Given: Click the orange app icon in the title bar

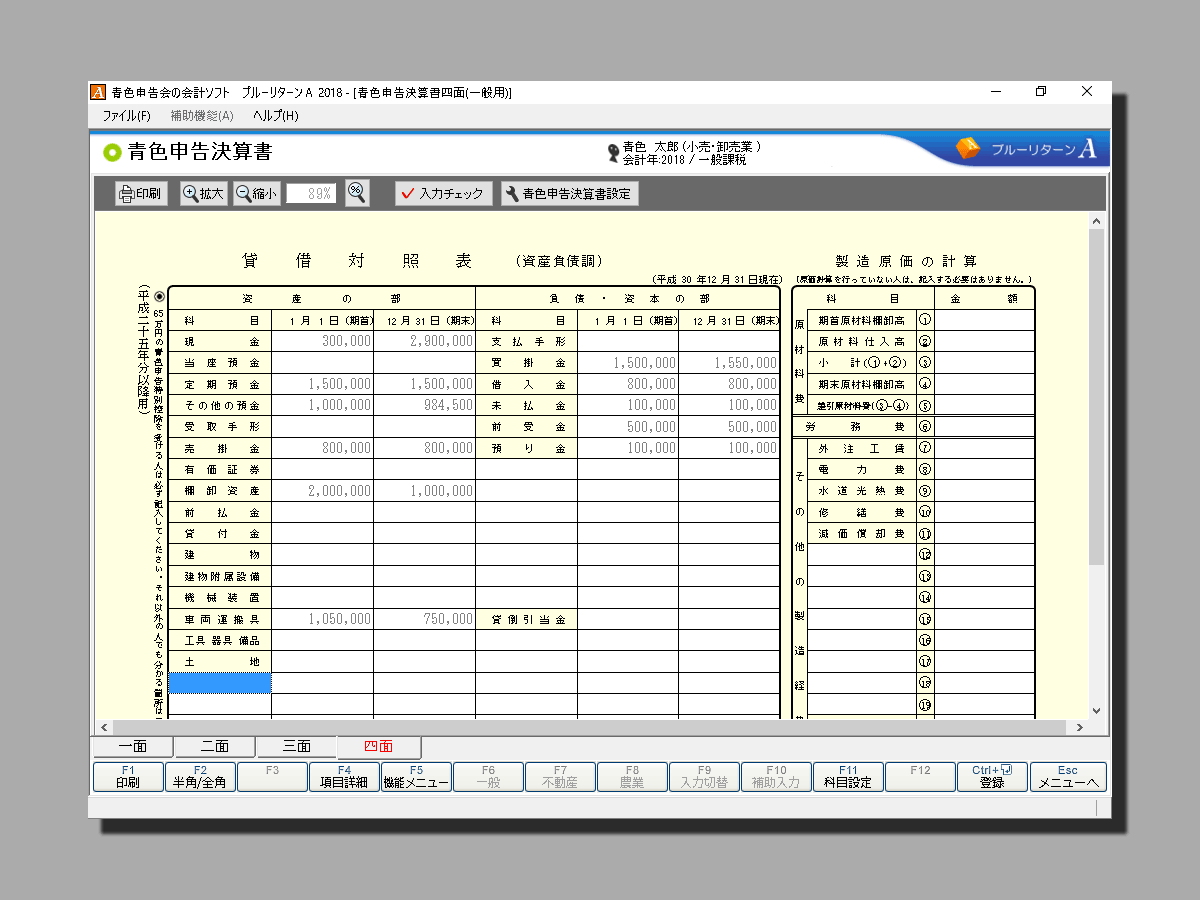Looking at the screenshot, I should point(98,92).
